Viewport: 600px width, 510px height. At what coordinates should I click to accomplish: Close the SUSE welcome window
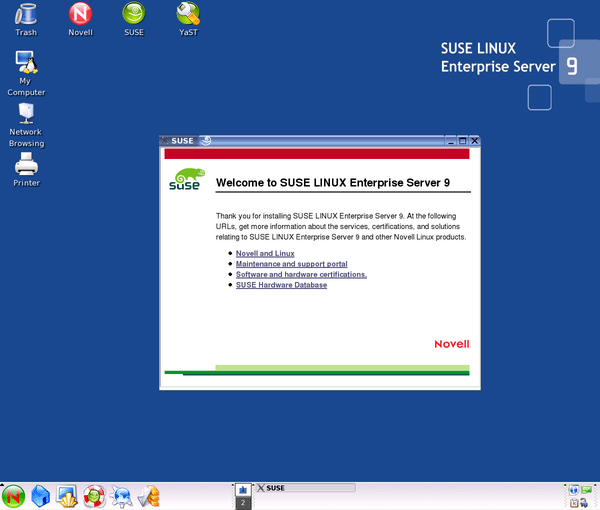pos(474,141)
